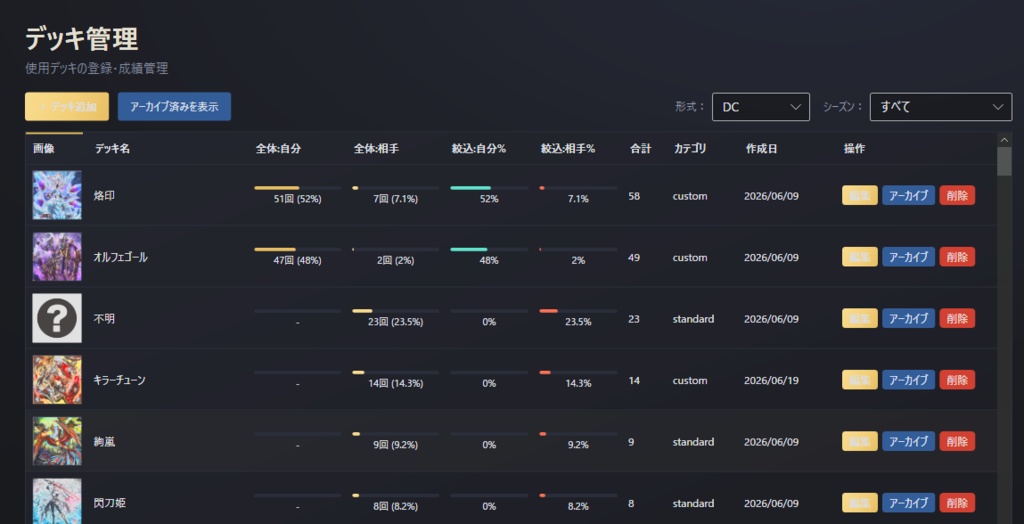
Task: Open the 絢嵐 deck image
Action: coord(57,441)
